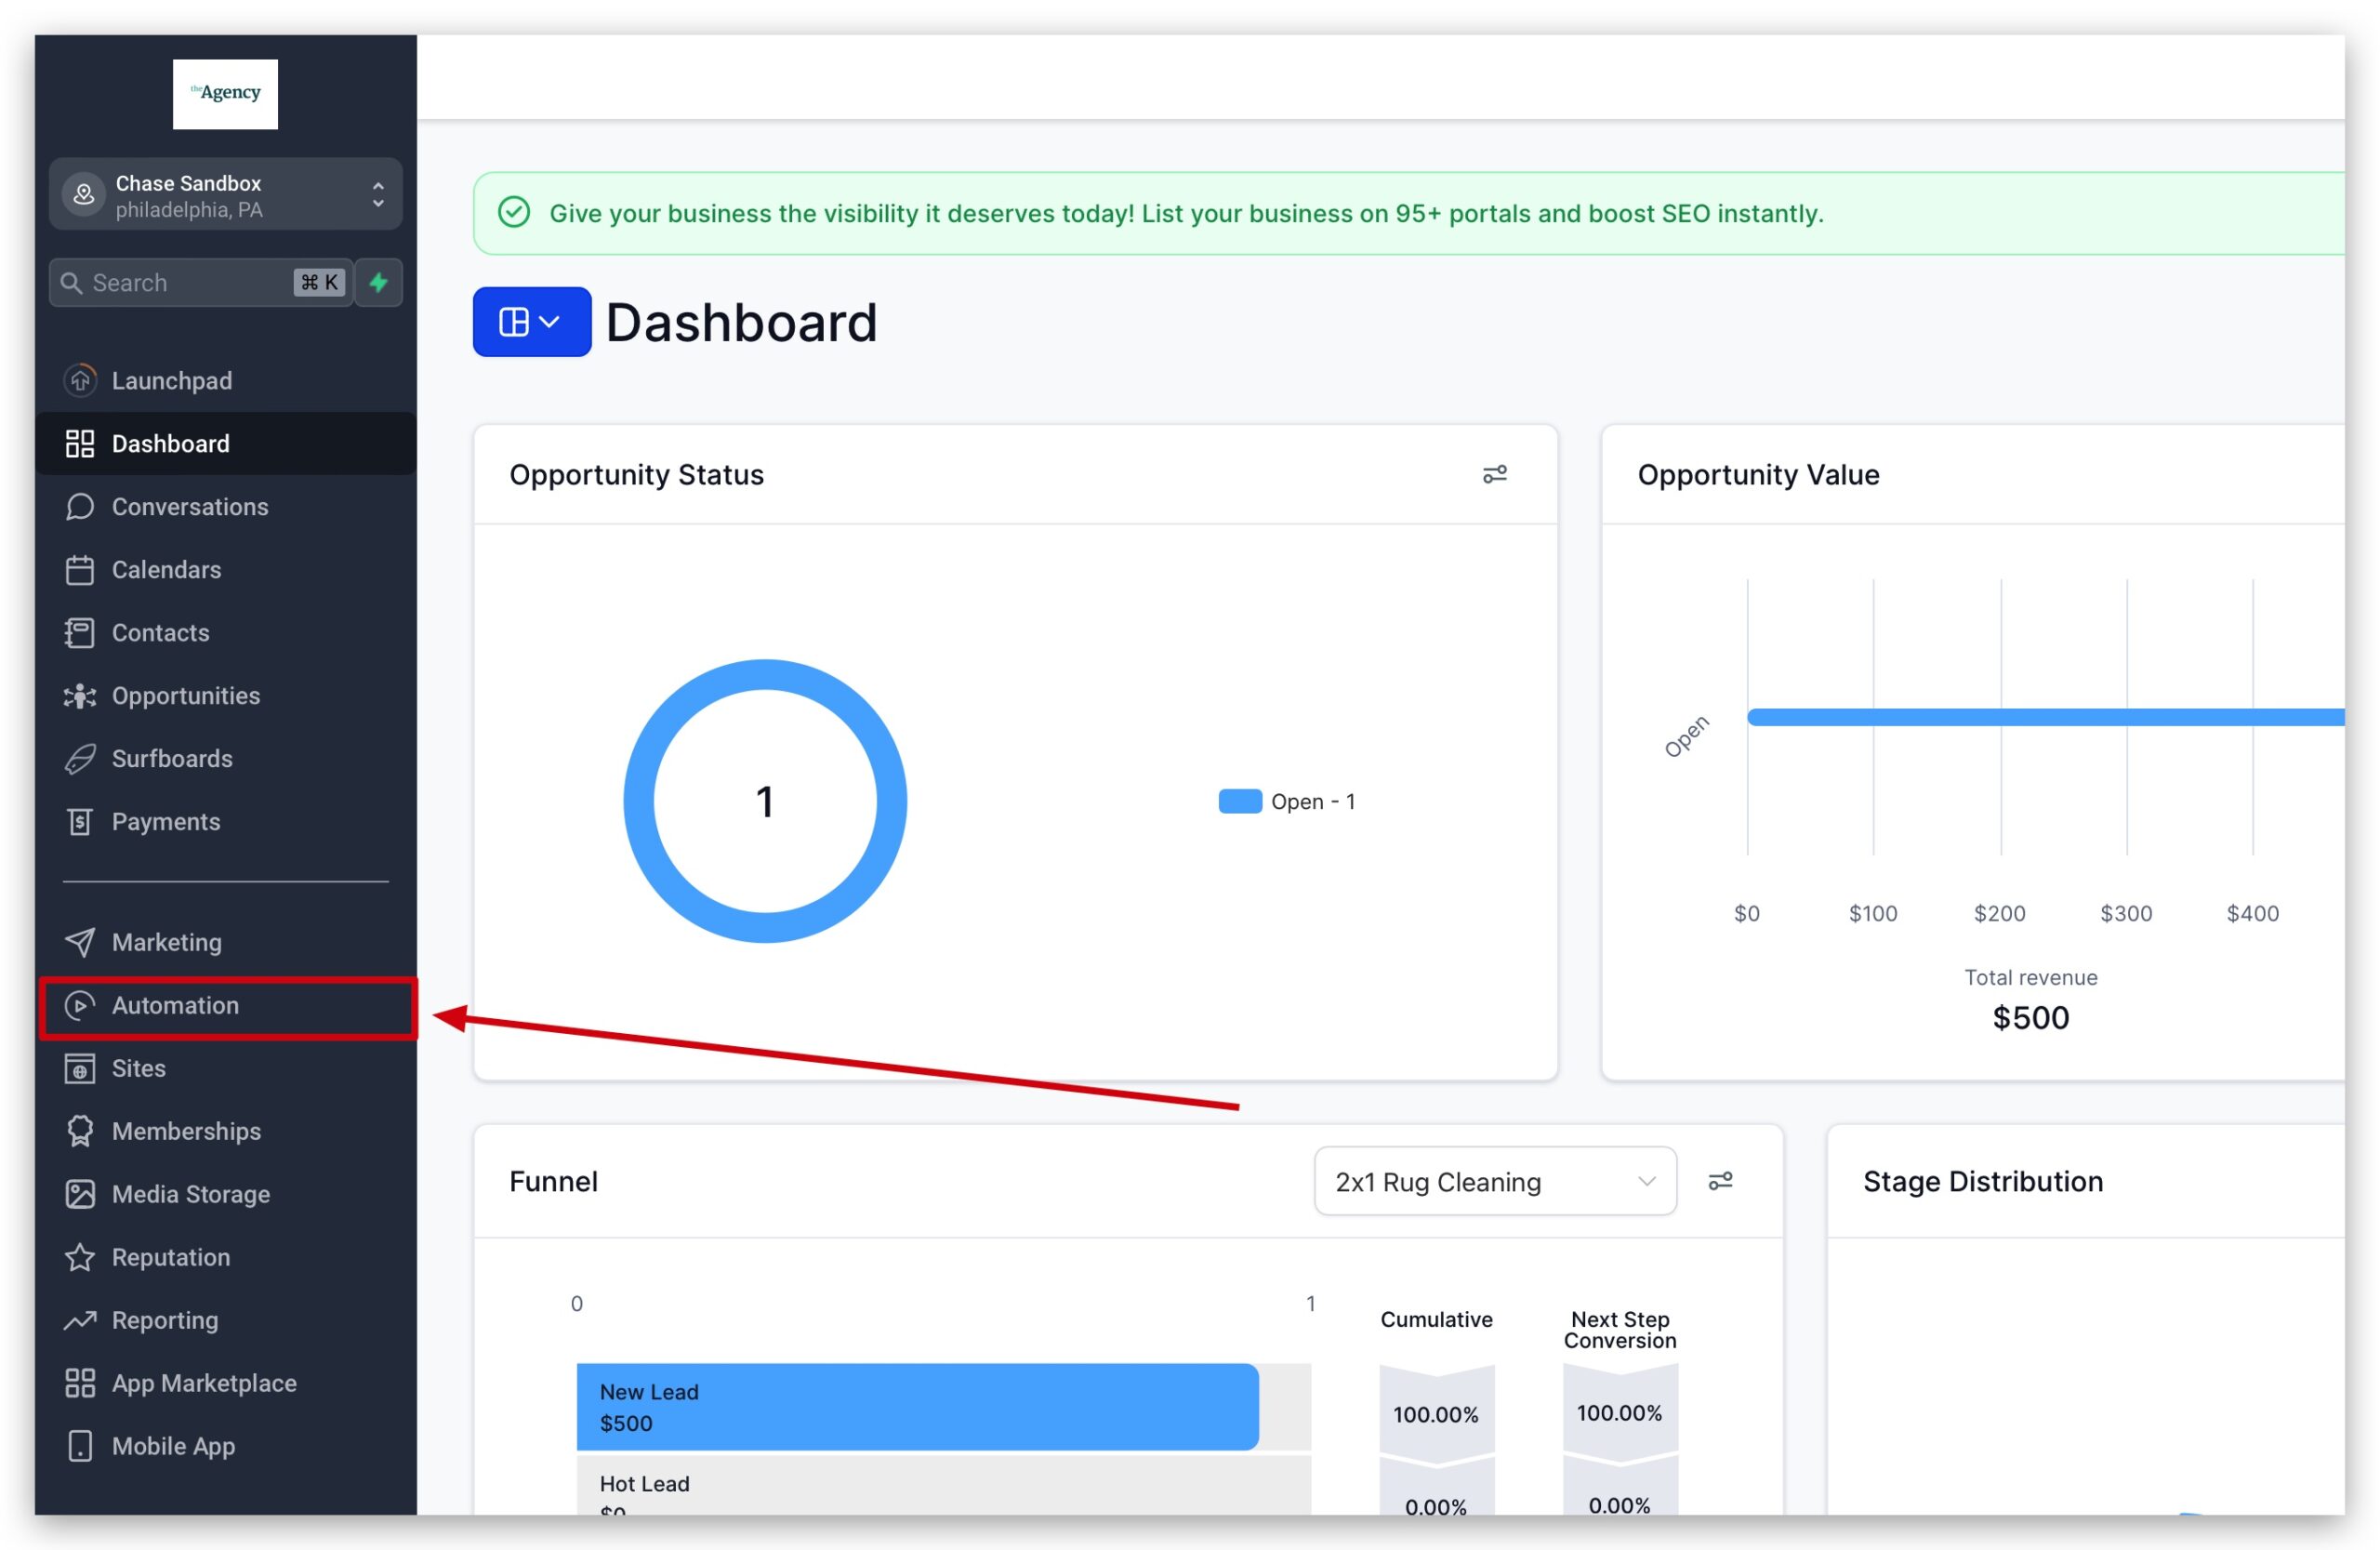View Opportunities via its sidebar icon
This screenshot has height=1550, width=2380.
coord(185,695)
